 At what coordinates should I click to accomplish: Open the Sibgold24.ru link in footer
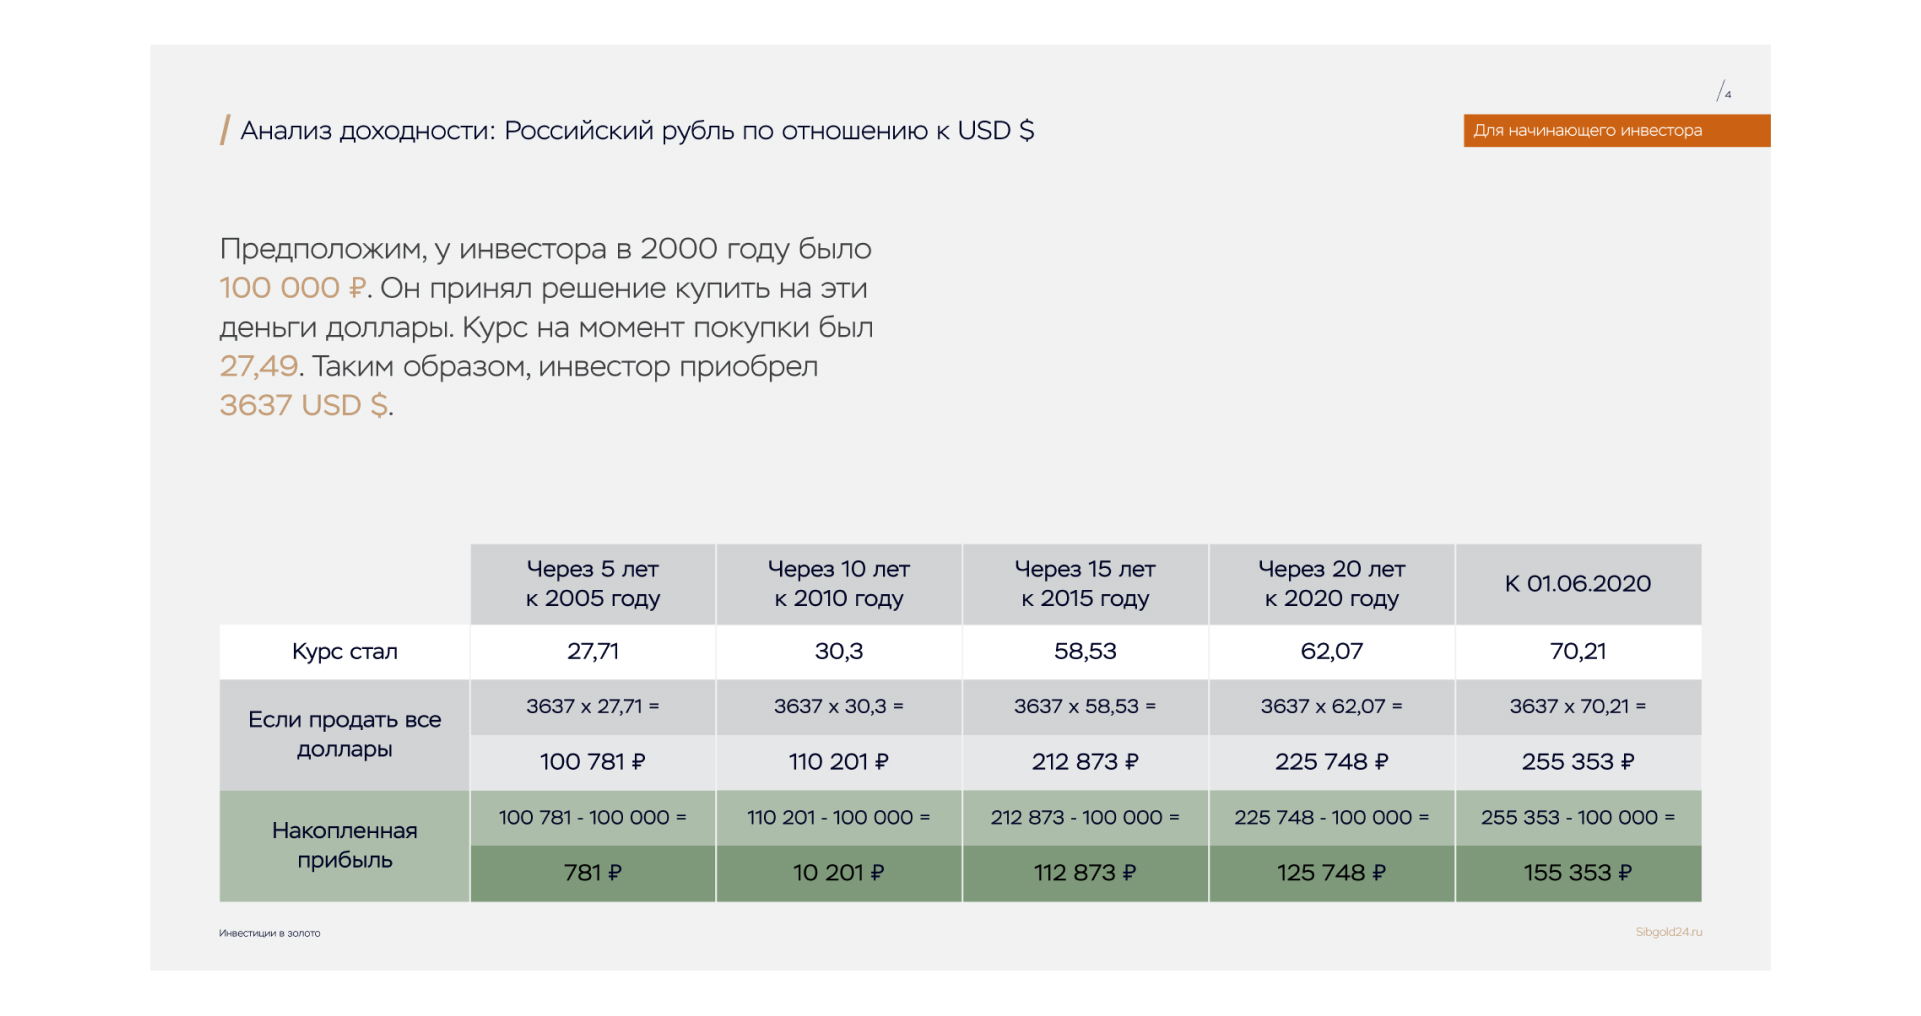[x=1668, y=932]
